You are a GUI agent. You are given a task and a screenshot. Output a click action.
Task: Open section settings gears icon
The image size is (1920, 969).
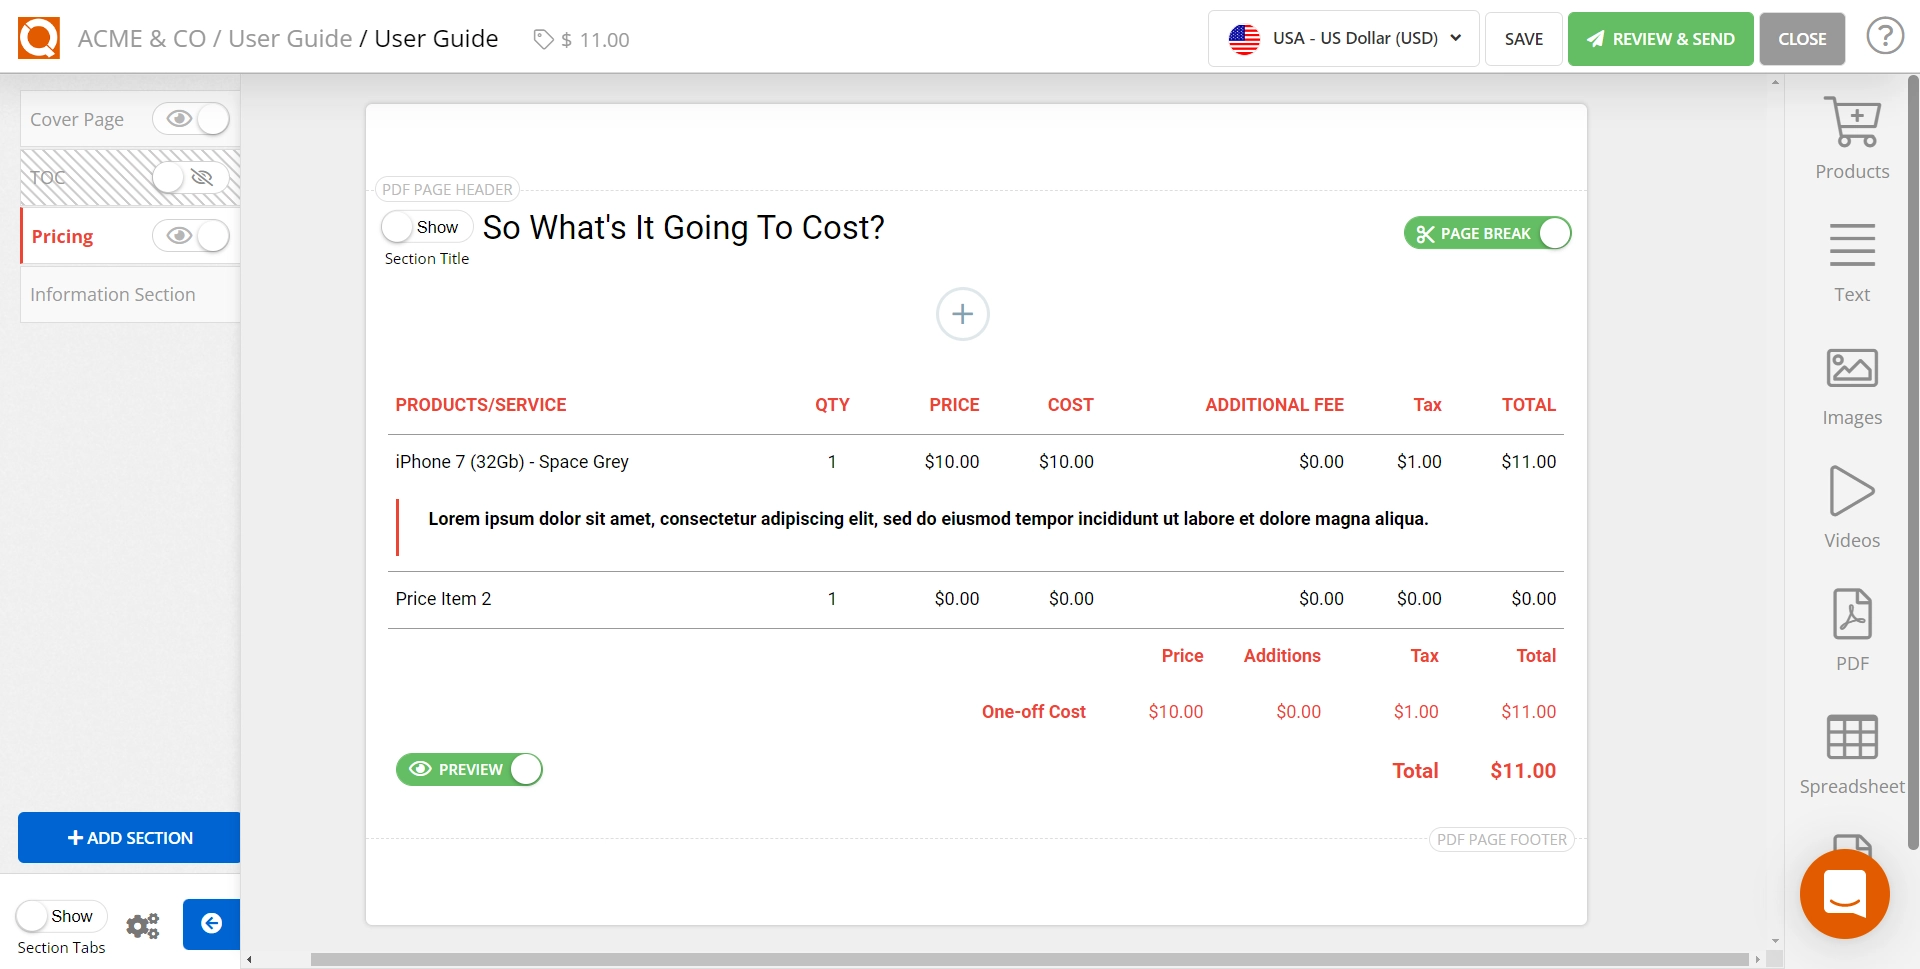[x=143, y=926]
